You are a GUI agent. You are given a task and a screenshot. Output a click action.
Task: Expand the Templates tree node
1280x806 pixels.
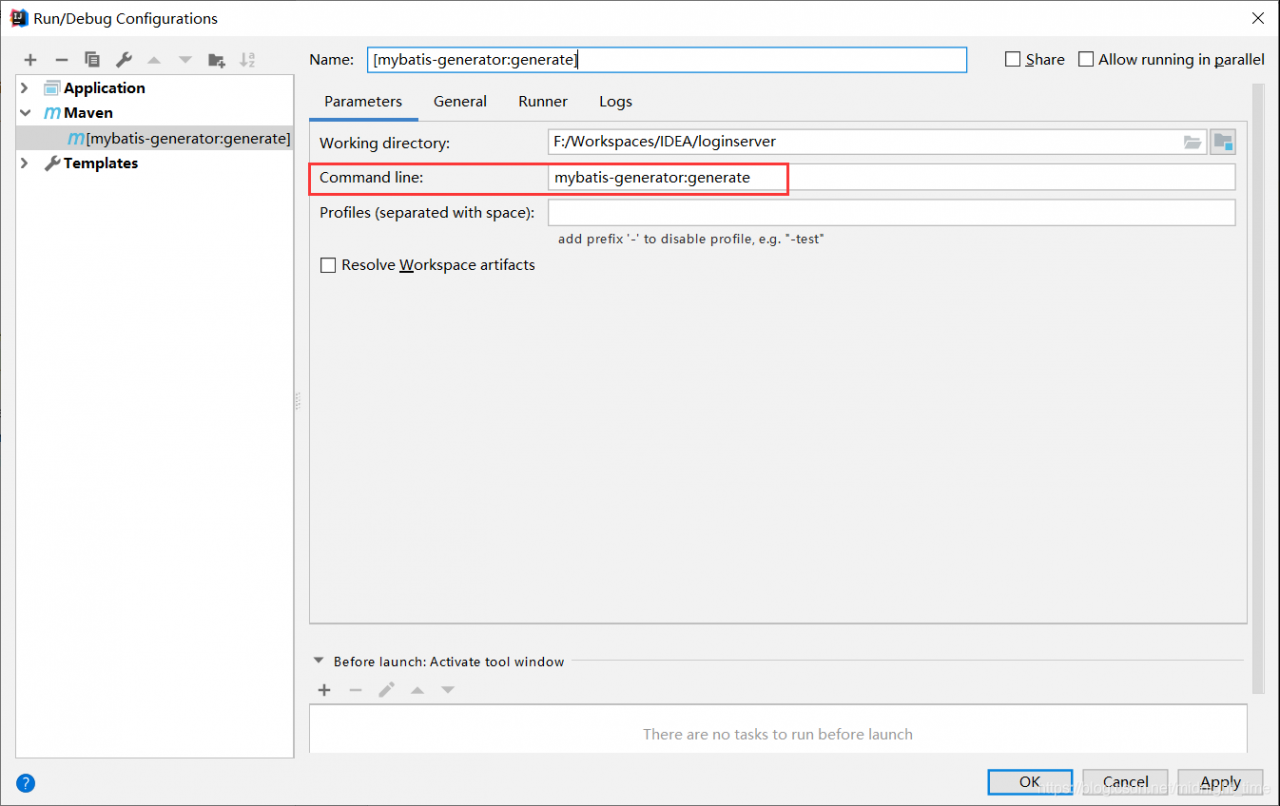(x=25, y=163)
